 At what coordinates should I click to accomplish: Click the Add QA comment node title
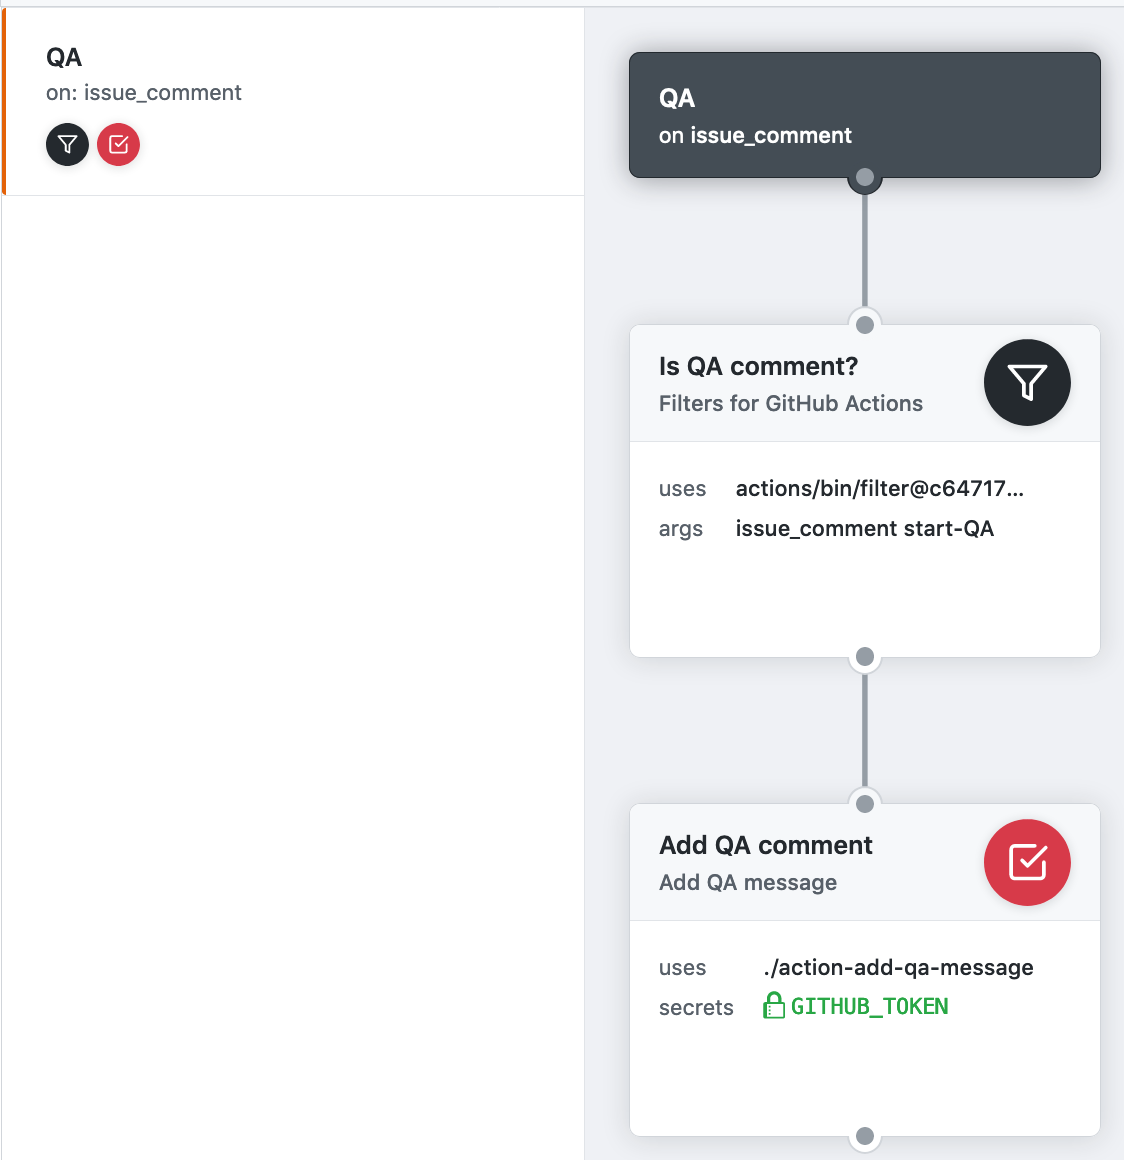[766, 845]
